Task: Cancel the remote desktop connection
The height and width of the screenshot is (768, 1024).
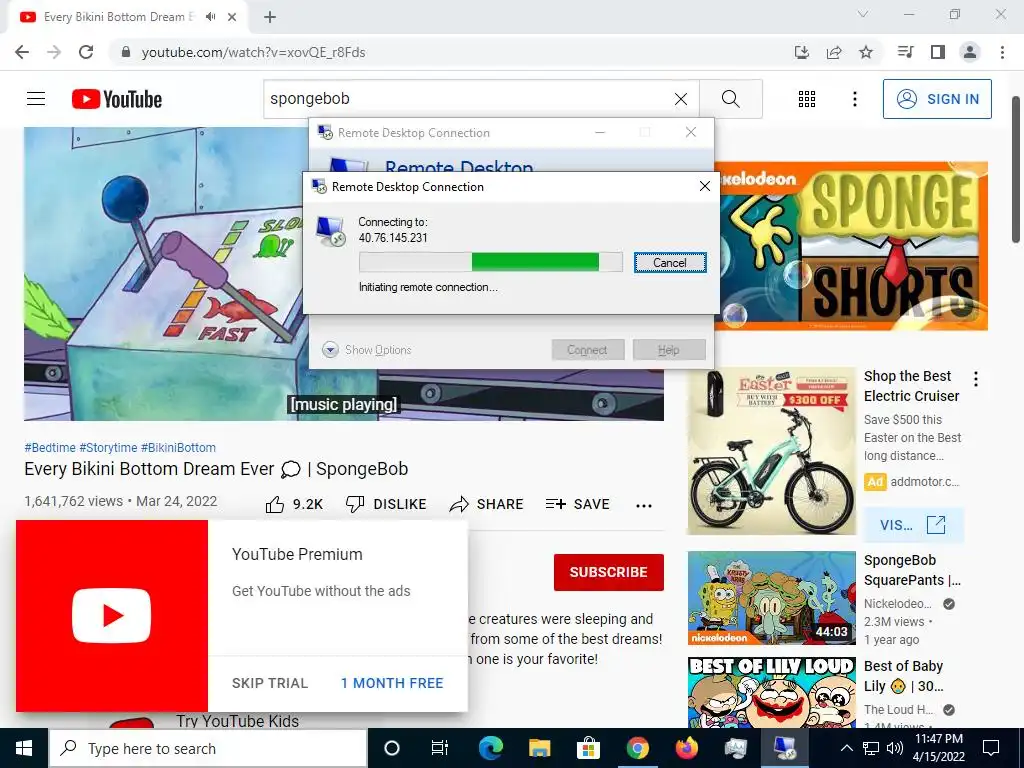Action: [670, 263]
